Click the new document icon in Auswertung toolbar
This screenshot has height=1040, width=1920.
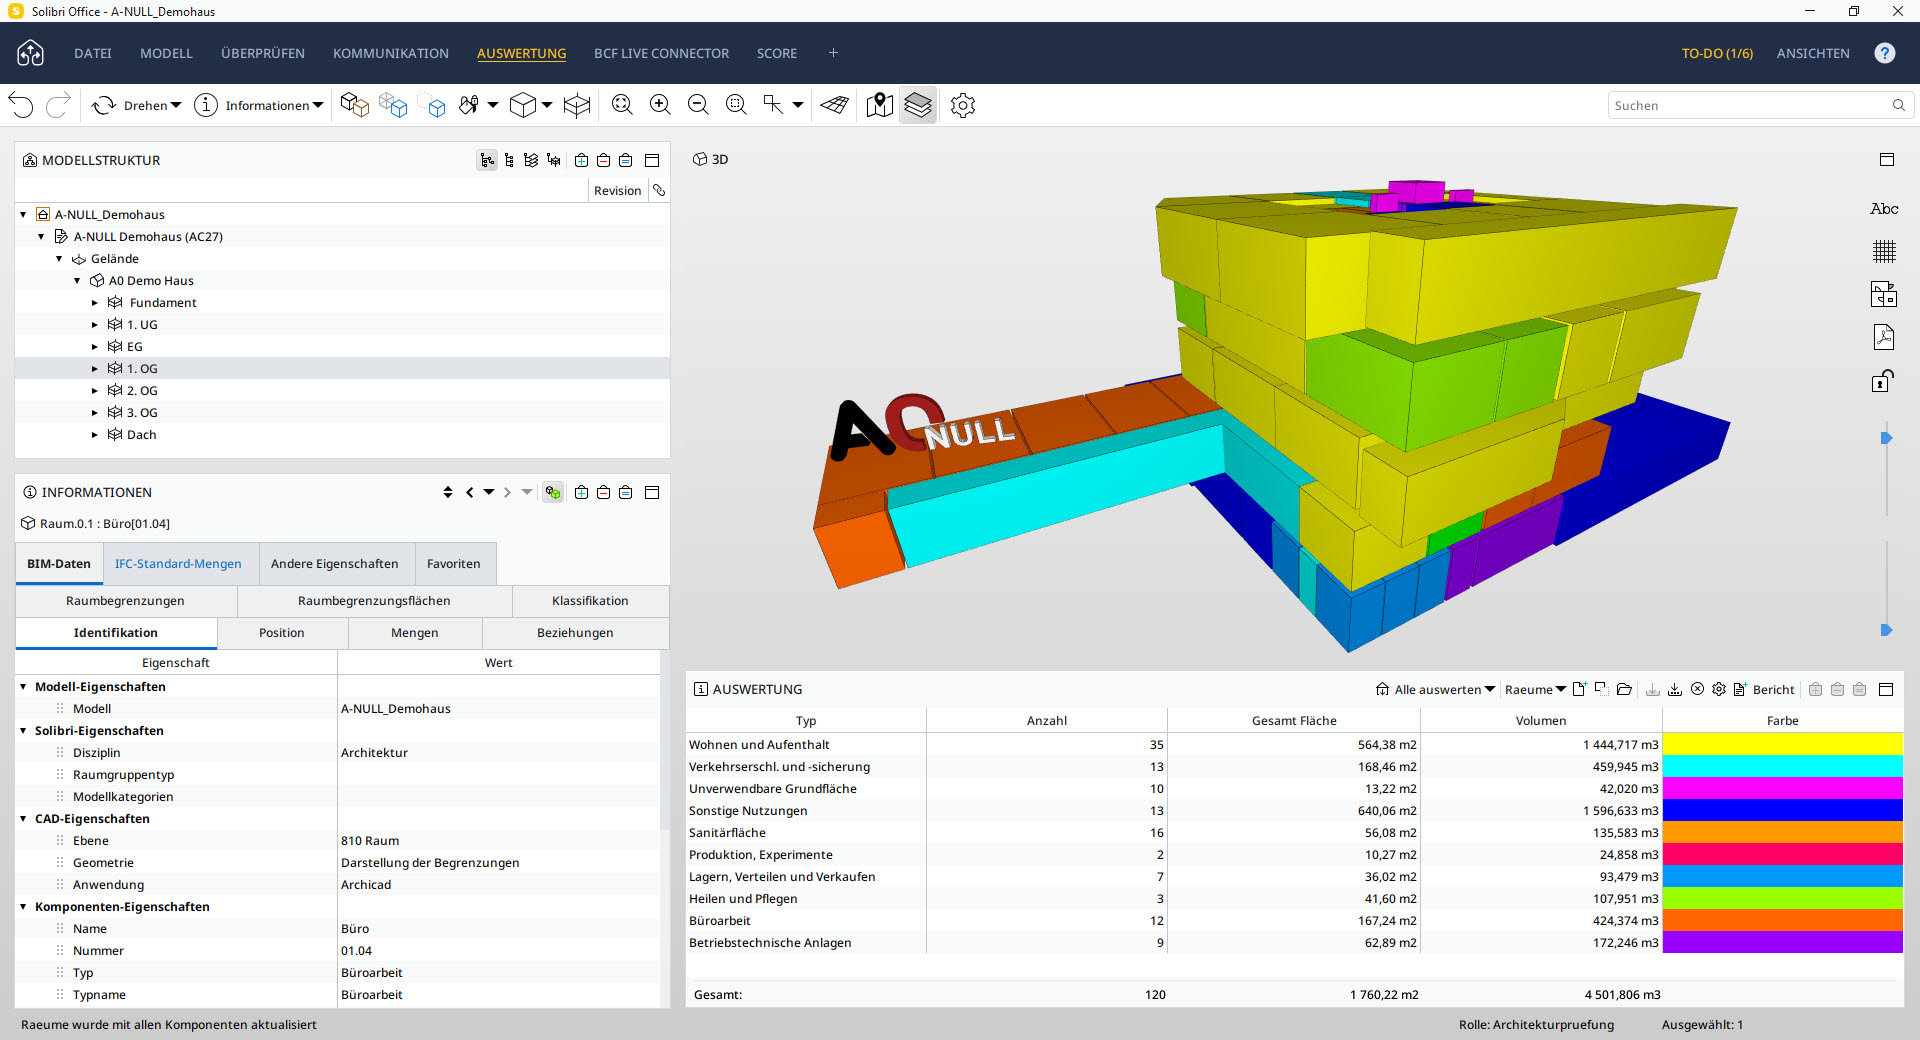1579,689
